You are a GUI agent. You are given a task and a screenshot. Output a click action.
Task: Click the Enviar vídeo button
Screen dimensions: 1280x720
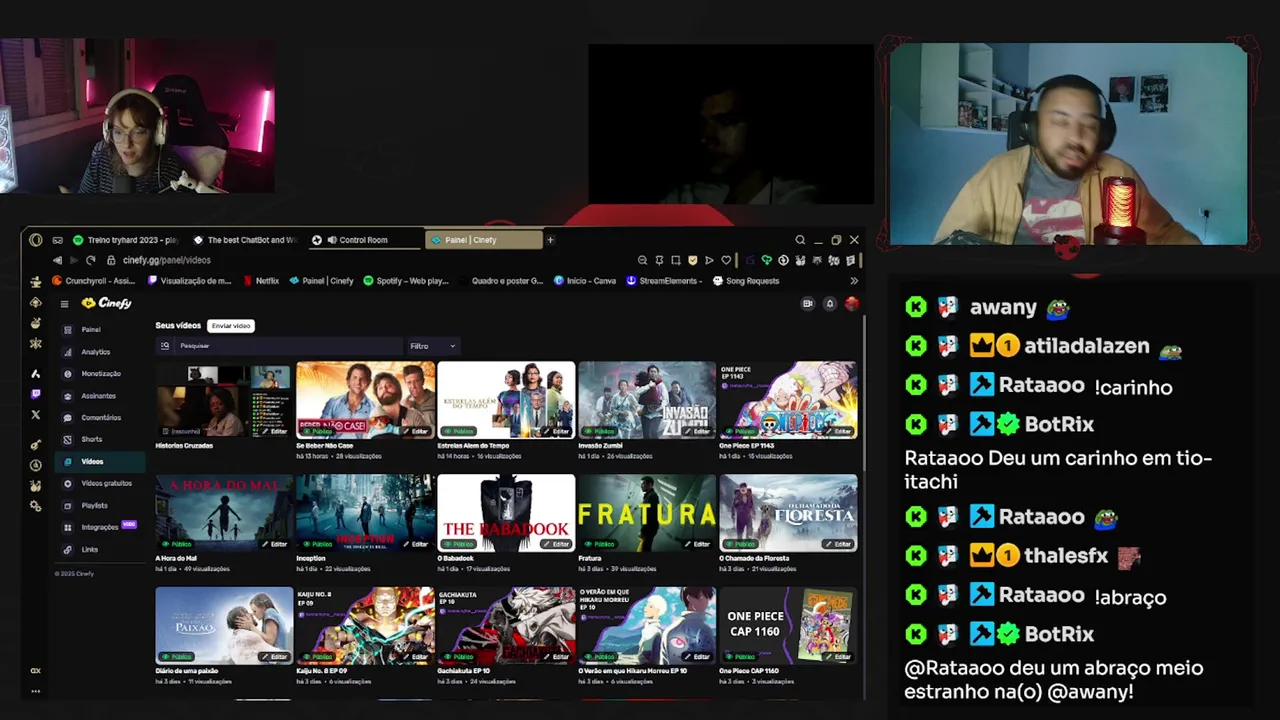pyautogui.click(x=230, y=326)
